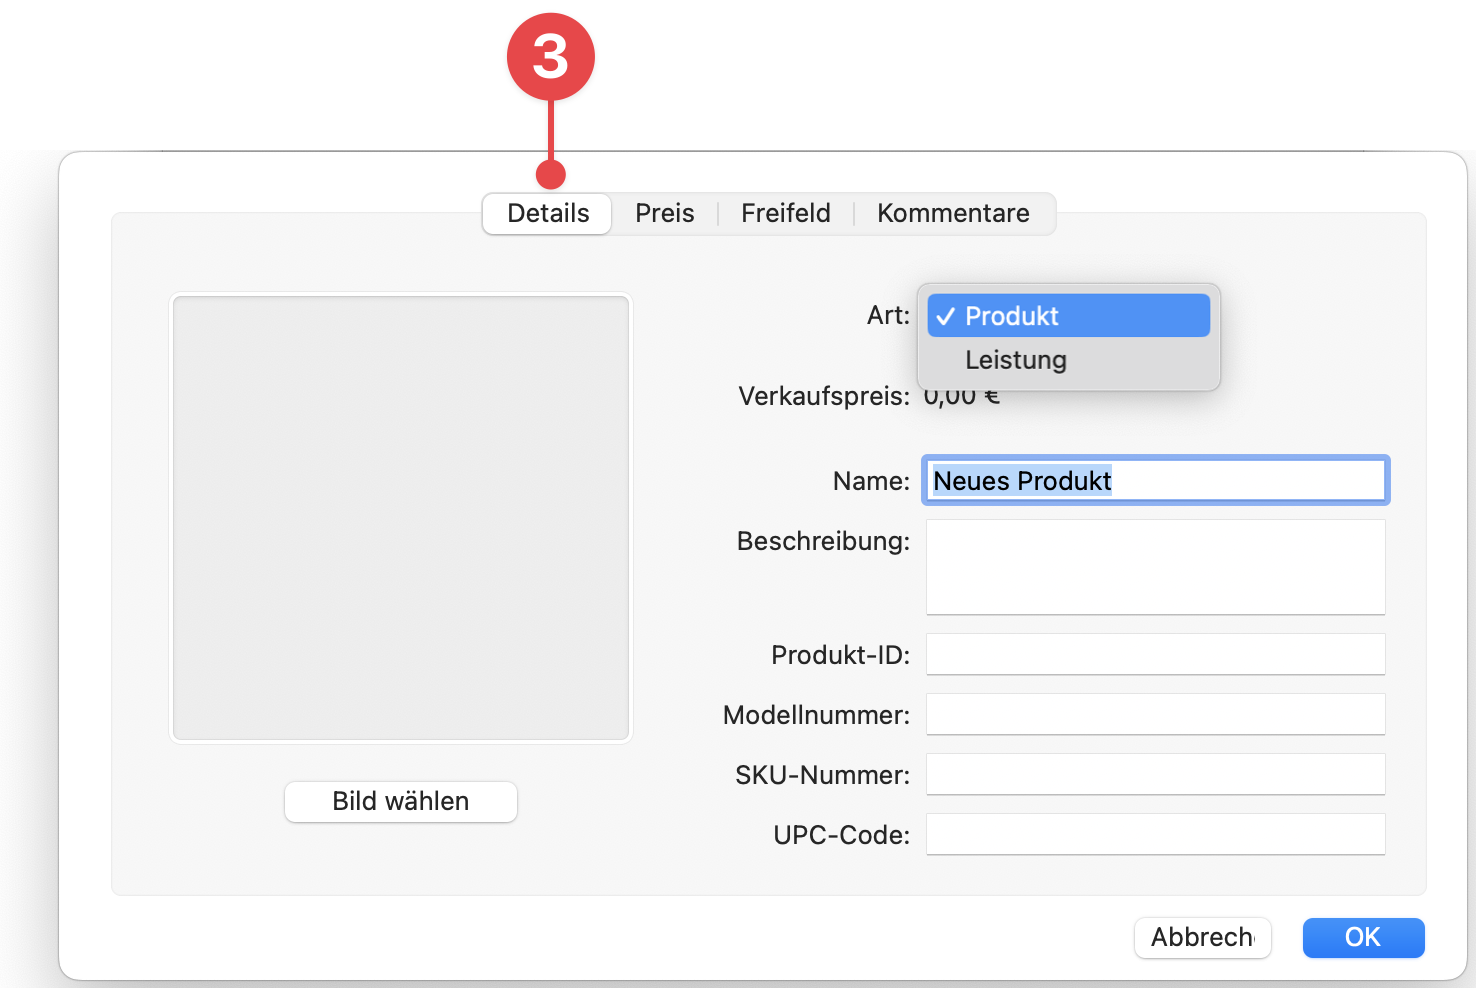Image resolution: width=1476 pixels, height=988 pixels.
Task: Select the Produkt-ID input field
Action: (x=1155, y=654)
